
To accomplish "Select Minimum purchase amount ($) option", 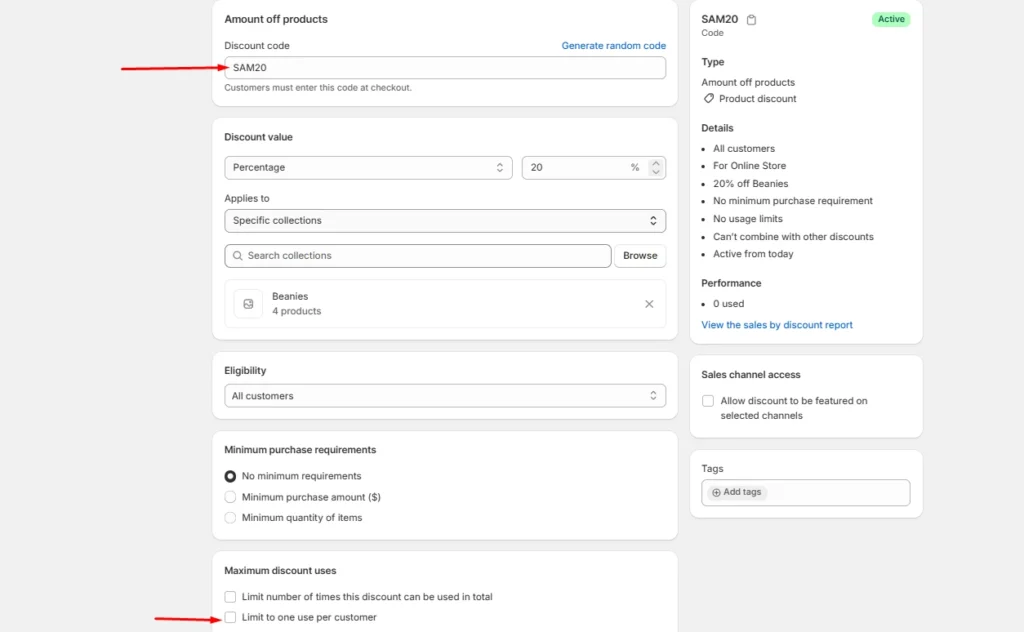I will tap(230, 497).
